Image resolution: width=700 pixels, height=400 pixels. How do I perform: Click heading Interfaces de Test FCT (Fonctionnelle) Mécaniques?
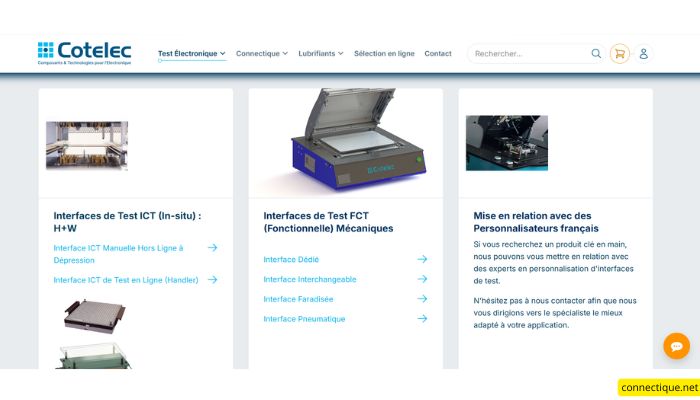328,222
